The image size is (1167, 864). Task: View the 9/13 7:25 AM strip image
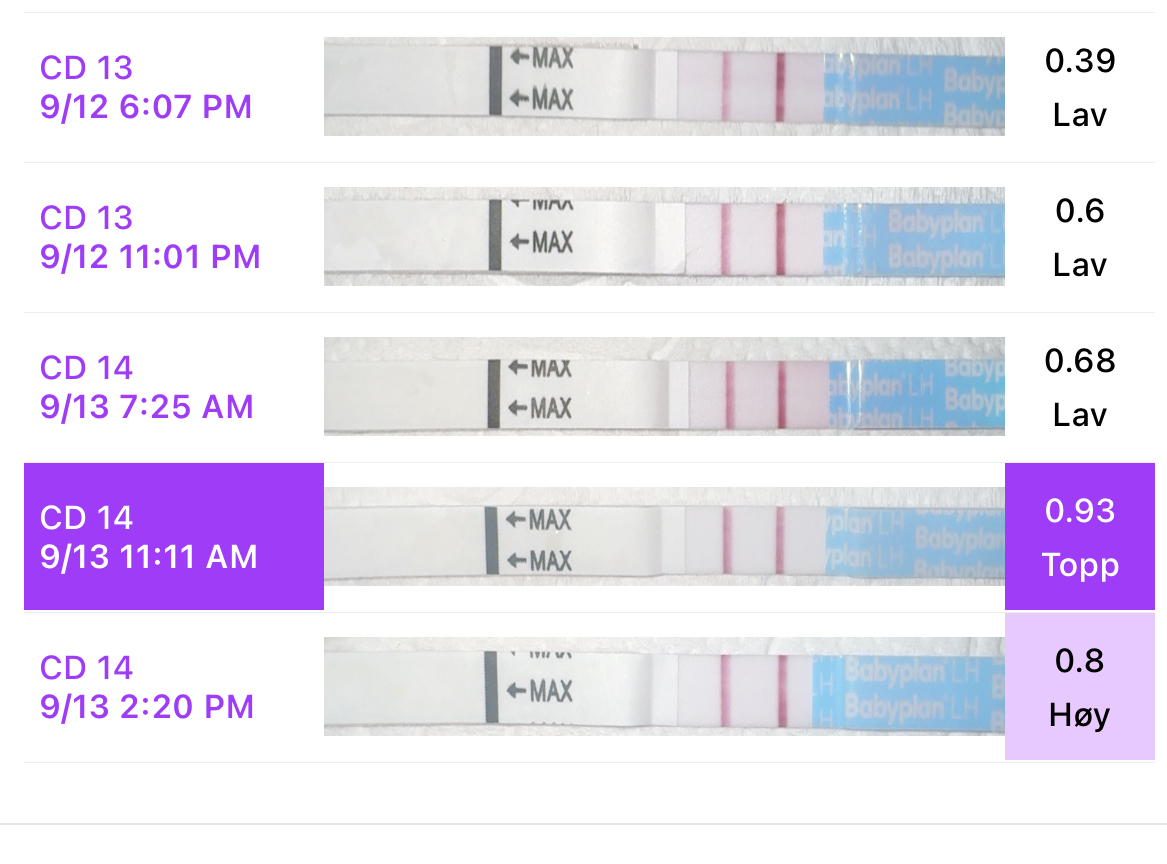pos(664,386)
